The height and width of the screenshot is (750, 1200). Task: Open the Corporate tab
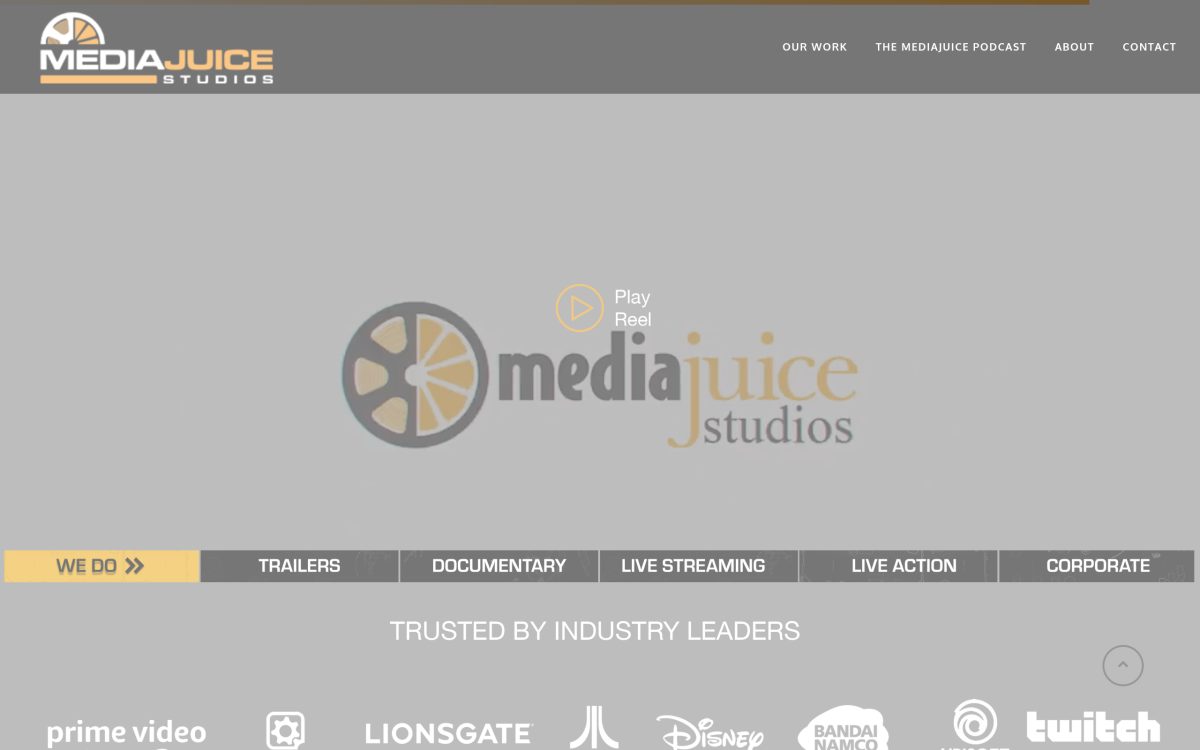[1097, 566]
